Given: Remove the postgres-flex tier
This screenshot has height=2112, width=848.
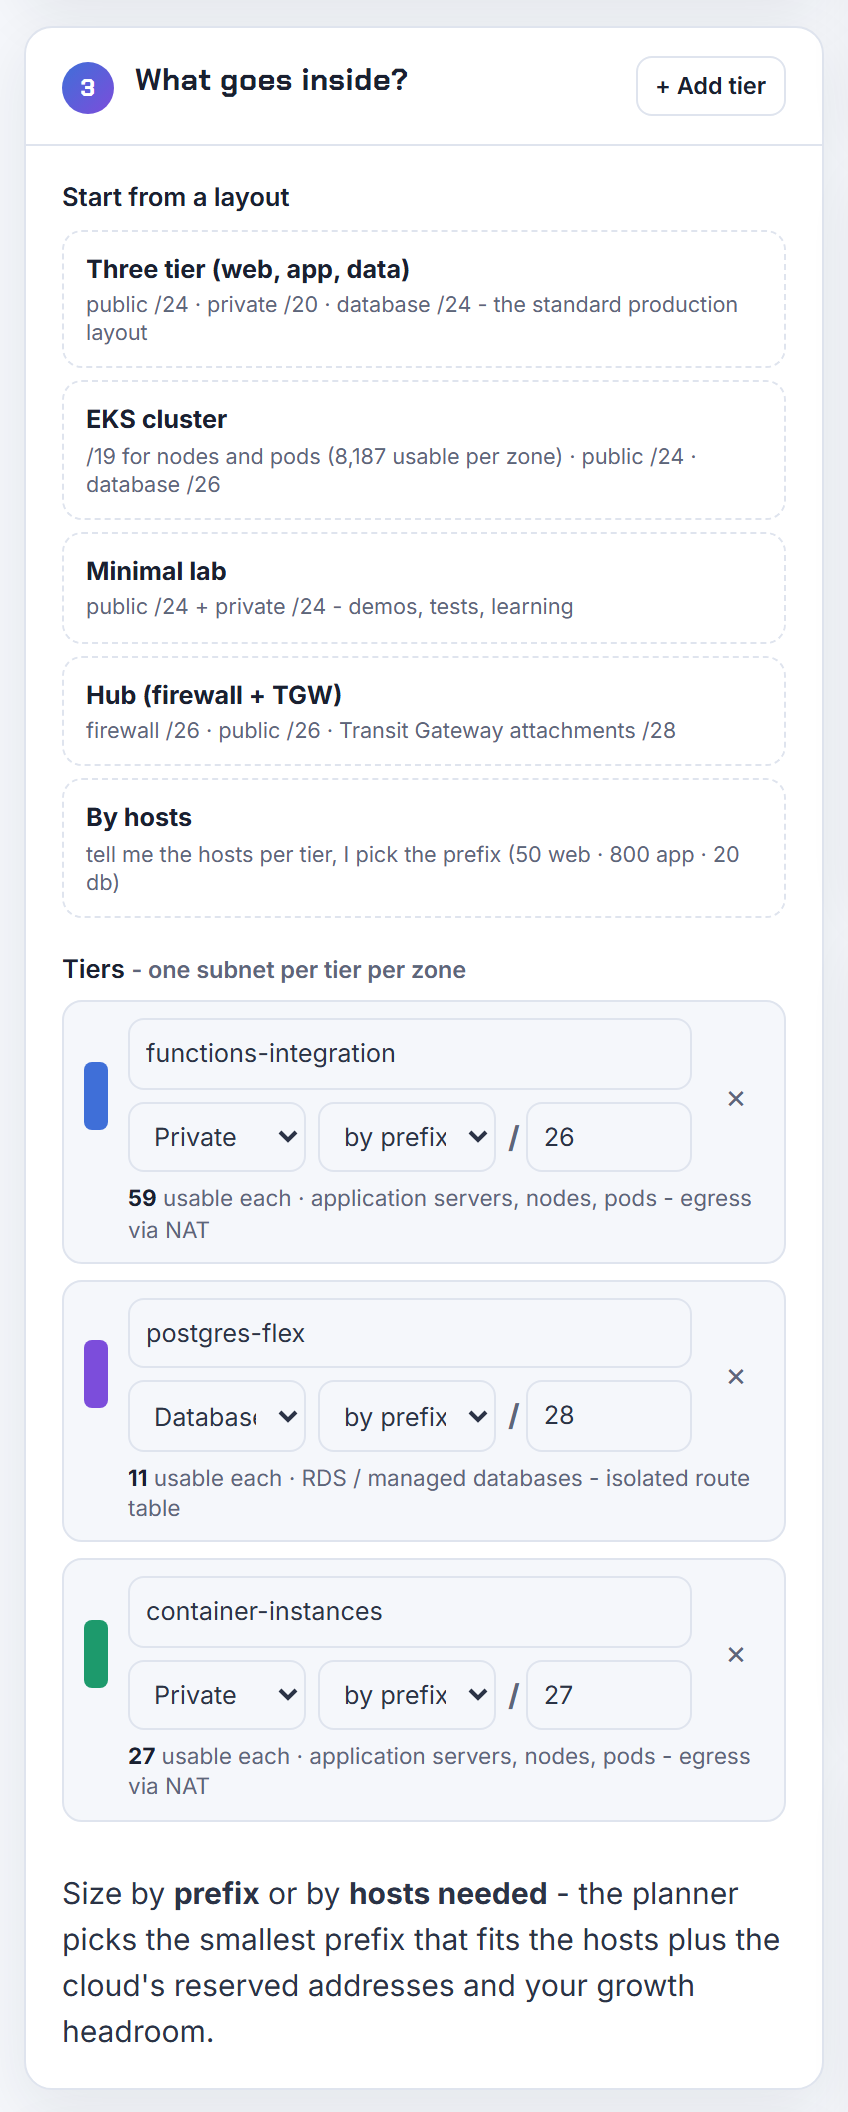Looking at the screenshot, I should coord(736,1377).
